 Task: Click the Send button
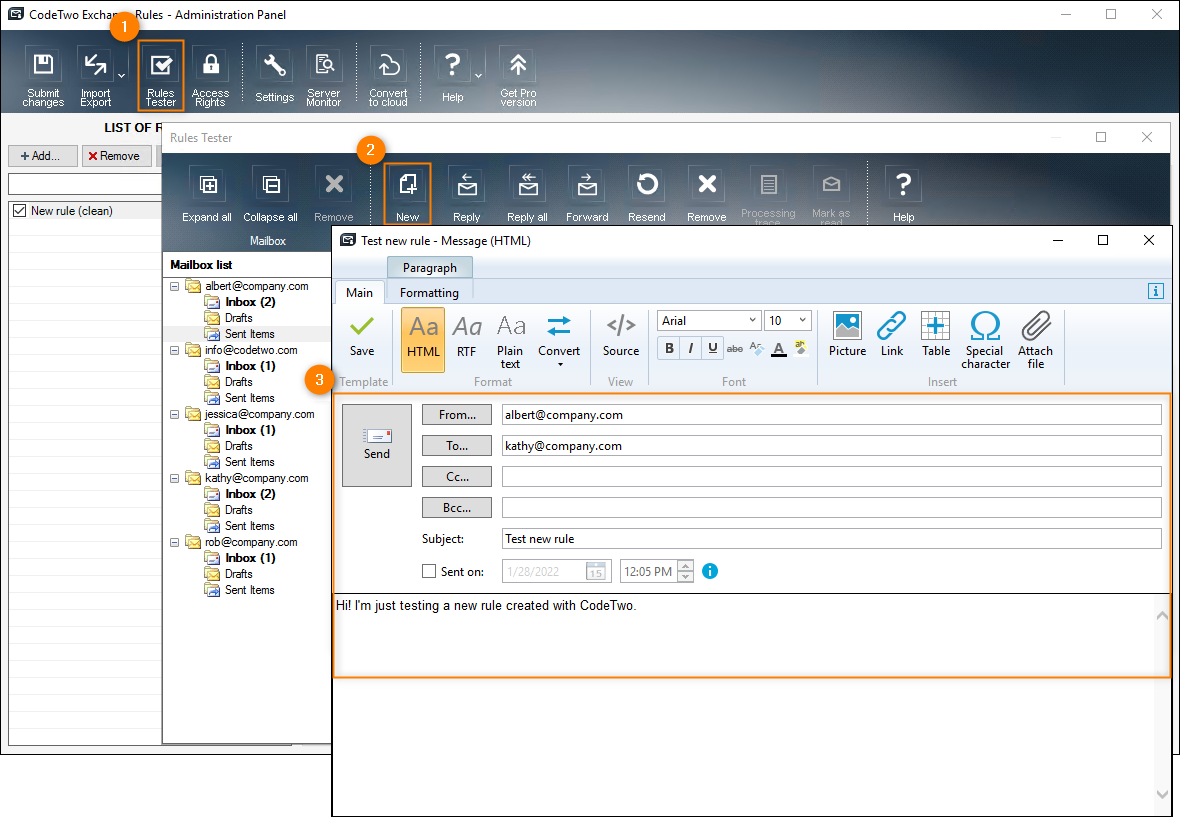pyautogui.click(x=377, y=445)
